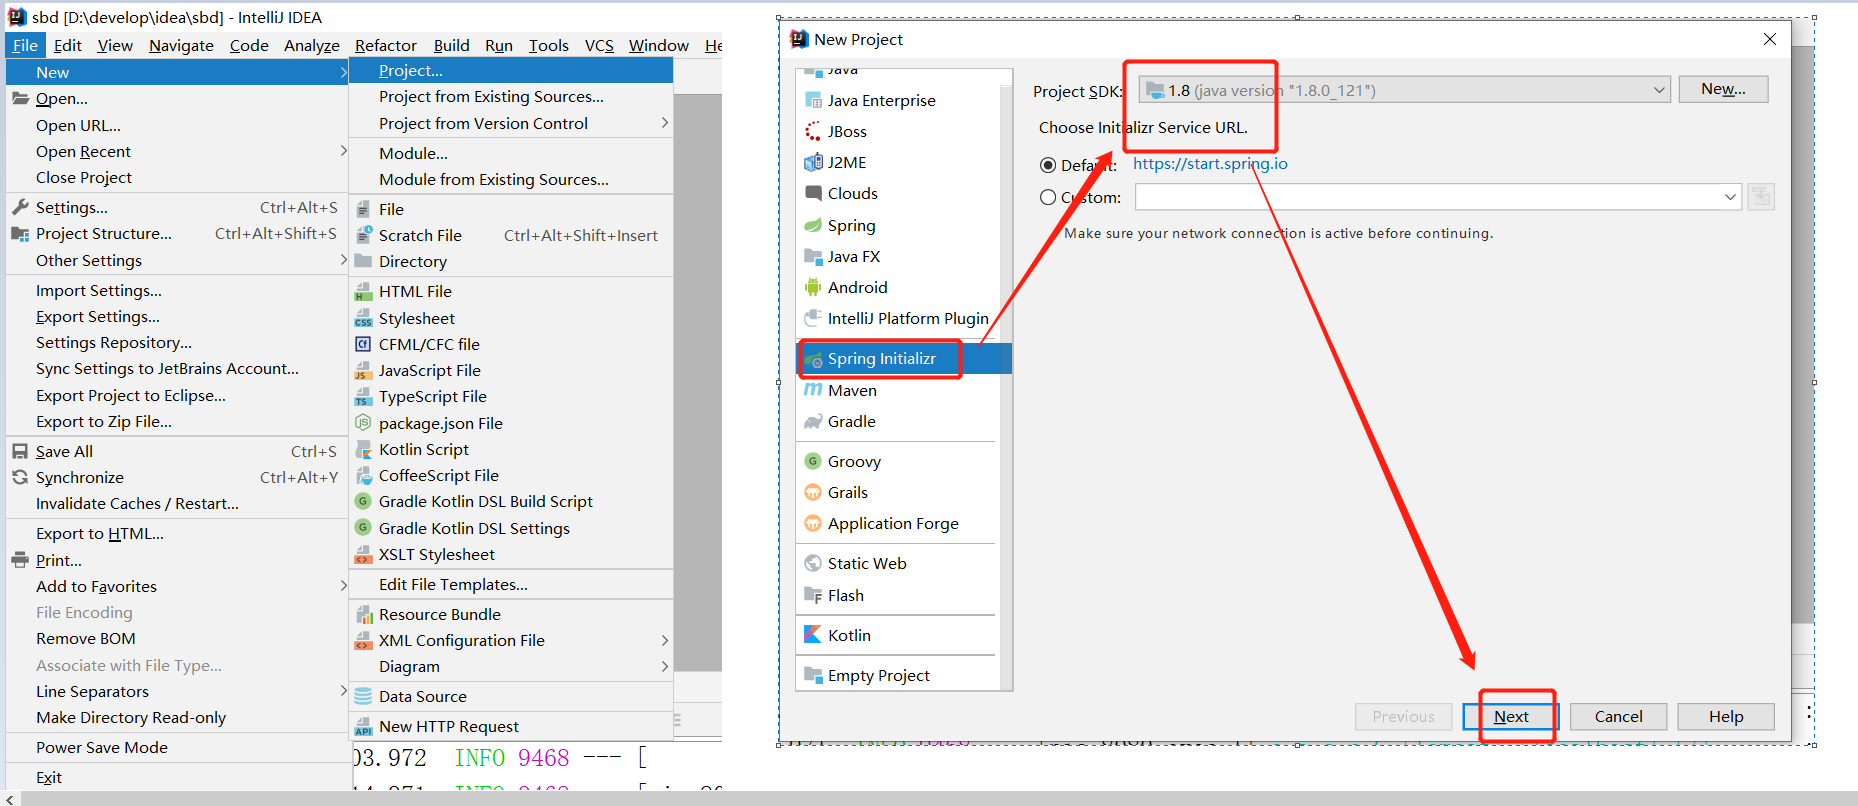Click the Synchronize refresh icon
Screen dimensions: 1858x806
pyautogui.click(x=20, y=477)
